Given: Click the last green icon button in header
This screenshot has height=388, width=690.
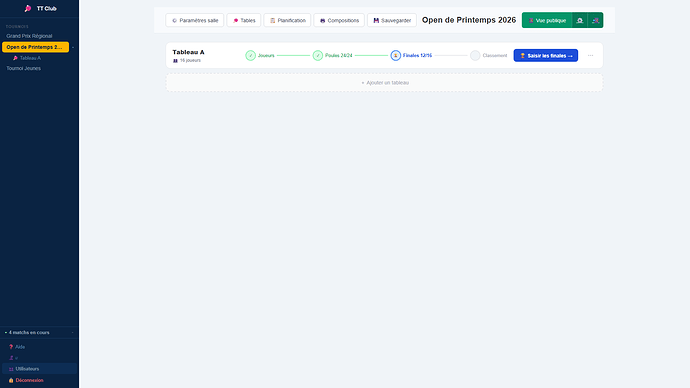Looking at the screenshot, I should tap(595, 20).
